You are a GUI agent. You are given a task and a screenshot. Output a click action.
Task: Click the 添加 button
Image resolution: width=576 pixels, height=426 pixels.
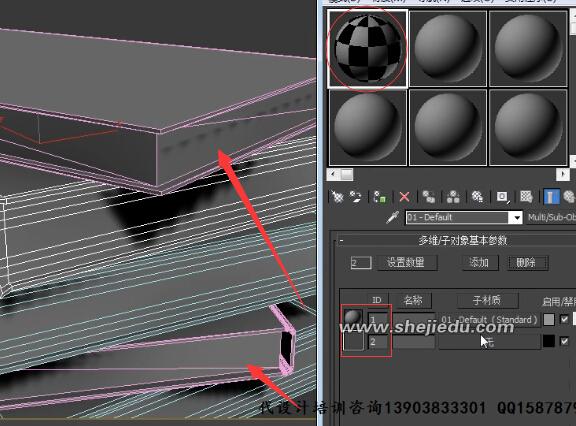coord(479,263)
